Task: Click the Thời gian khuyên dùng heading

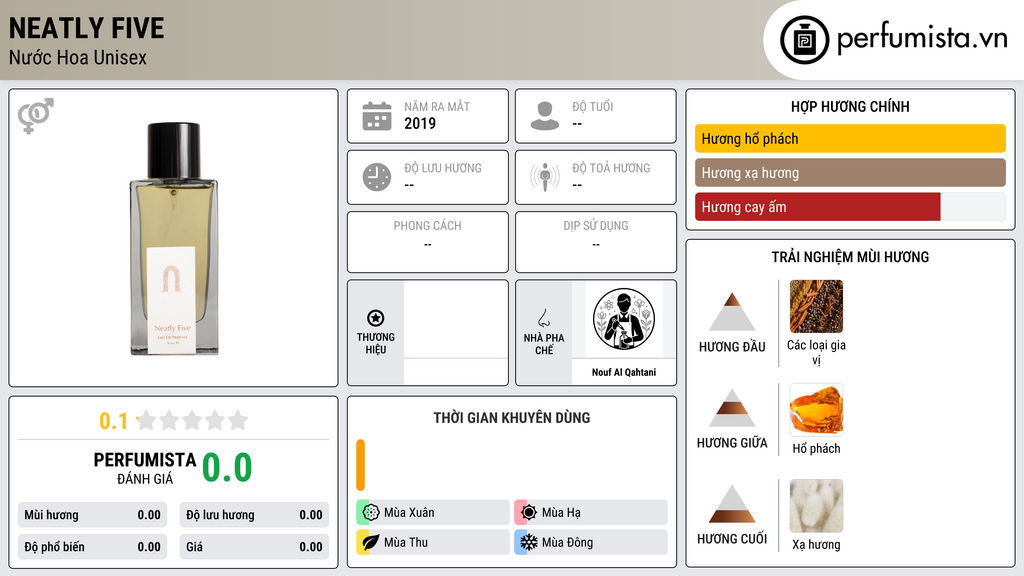Action: point(511,418)
